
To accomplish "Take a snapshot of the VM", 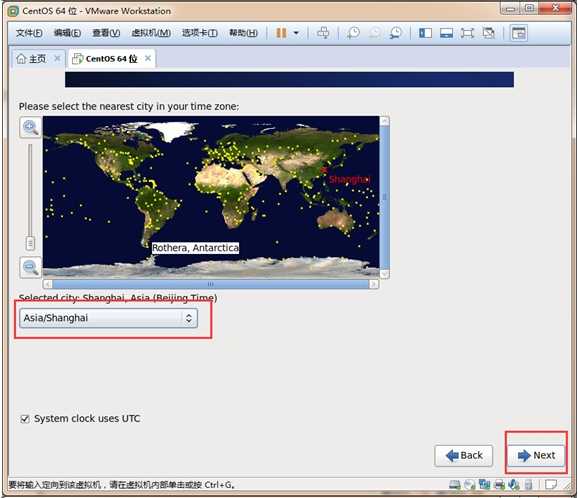I will 353,33.
